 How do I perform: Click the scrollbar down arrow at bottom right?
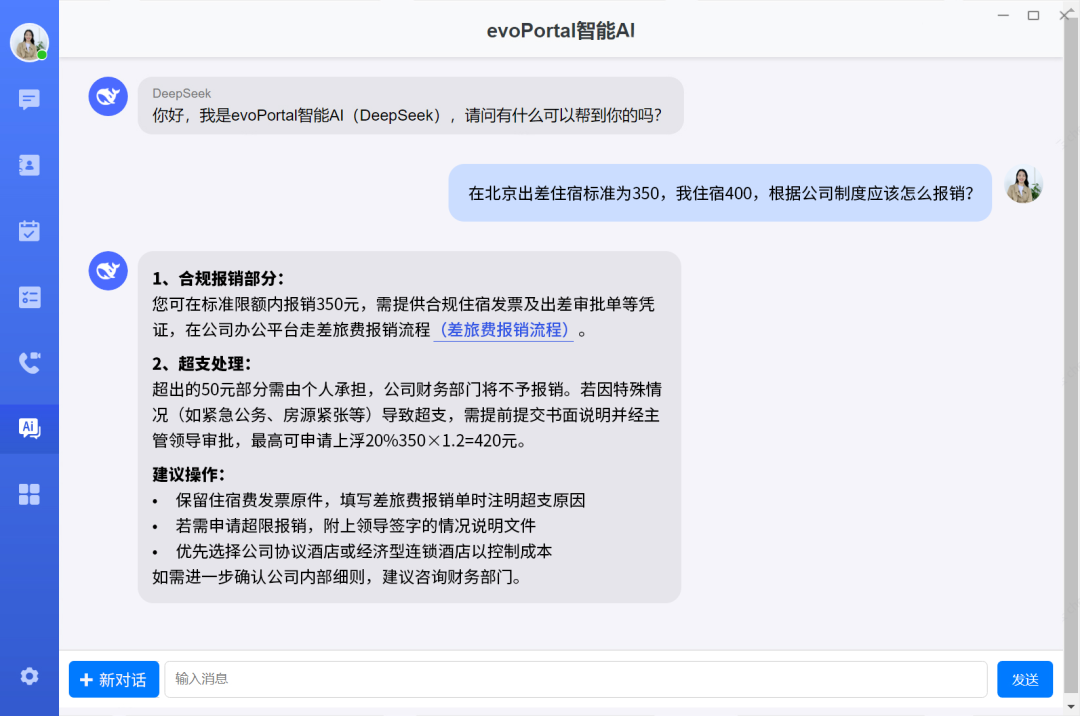[x=1073, y=706]
